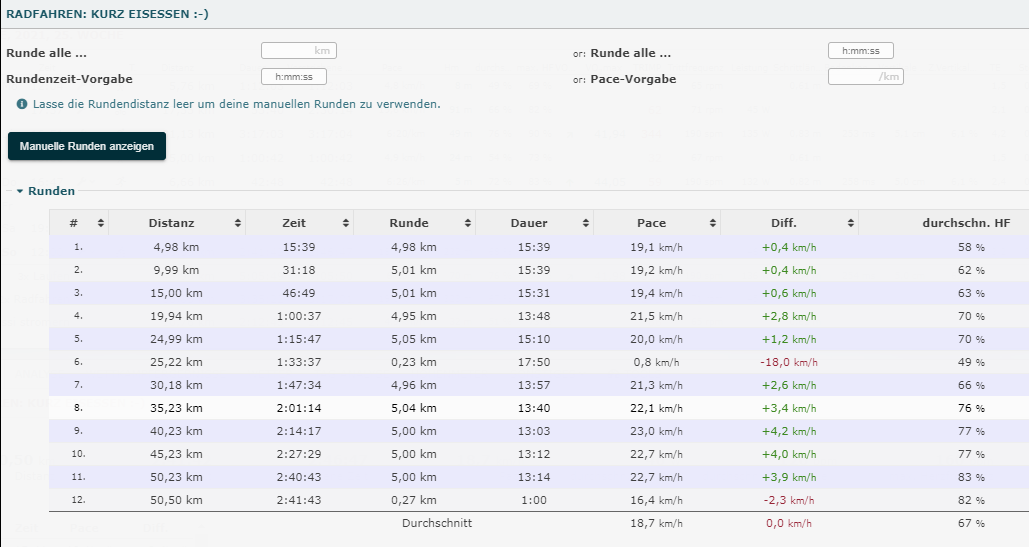Click the 'Radfahren: Kurz Eisessen' title
Image resolution: width=1029 pixels, height=547 pixels.
click(x=107, y=14)
